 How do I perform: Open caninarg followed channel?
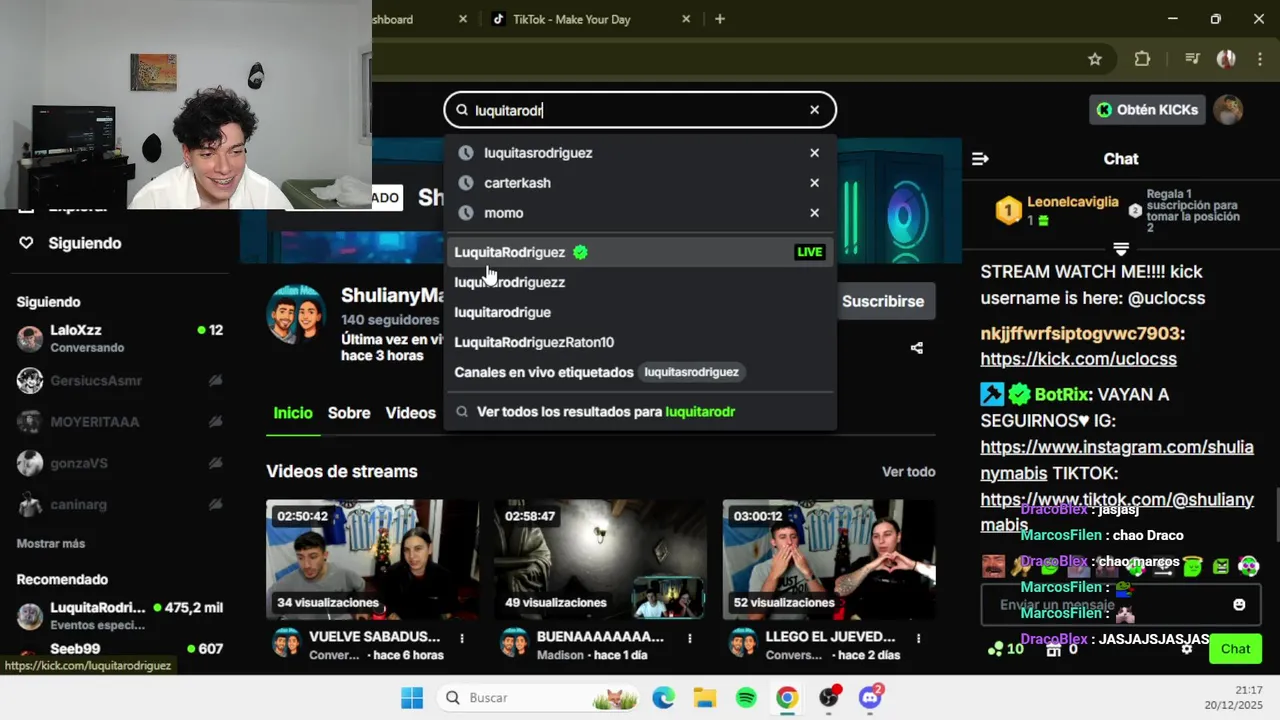pos(120,505)
